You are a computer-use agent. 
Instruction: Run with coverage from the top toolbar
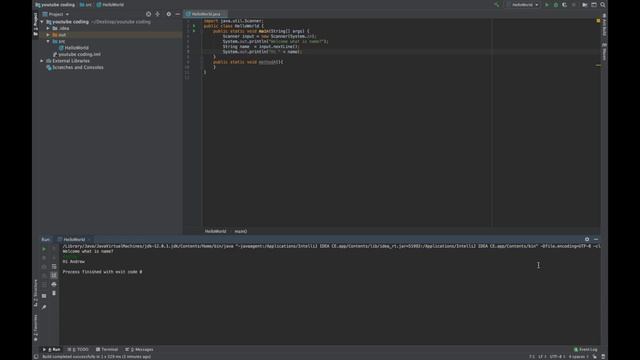(x=564, y=5)
